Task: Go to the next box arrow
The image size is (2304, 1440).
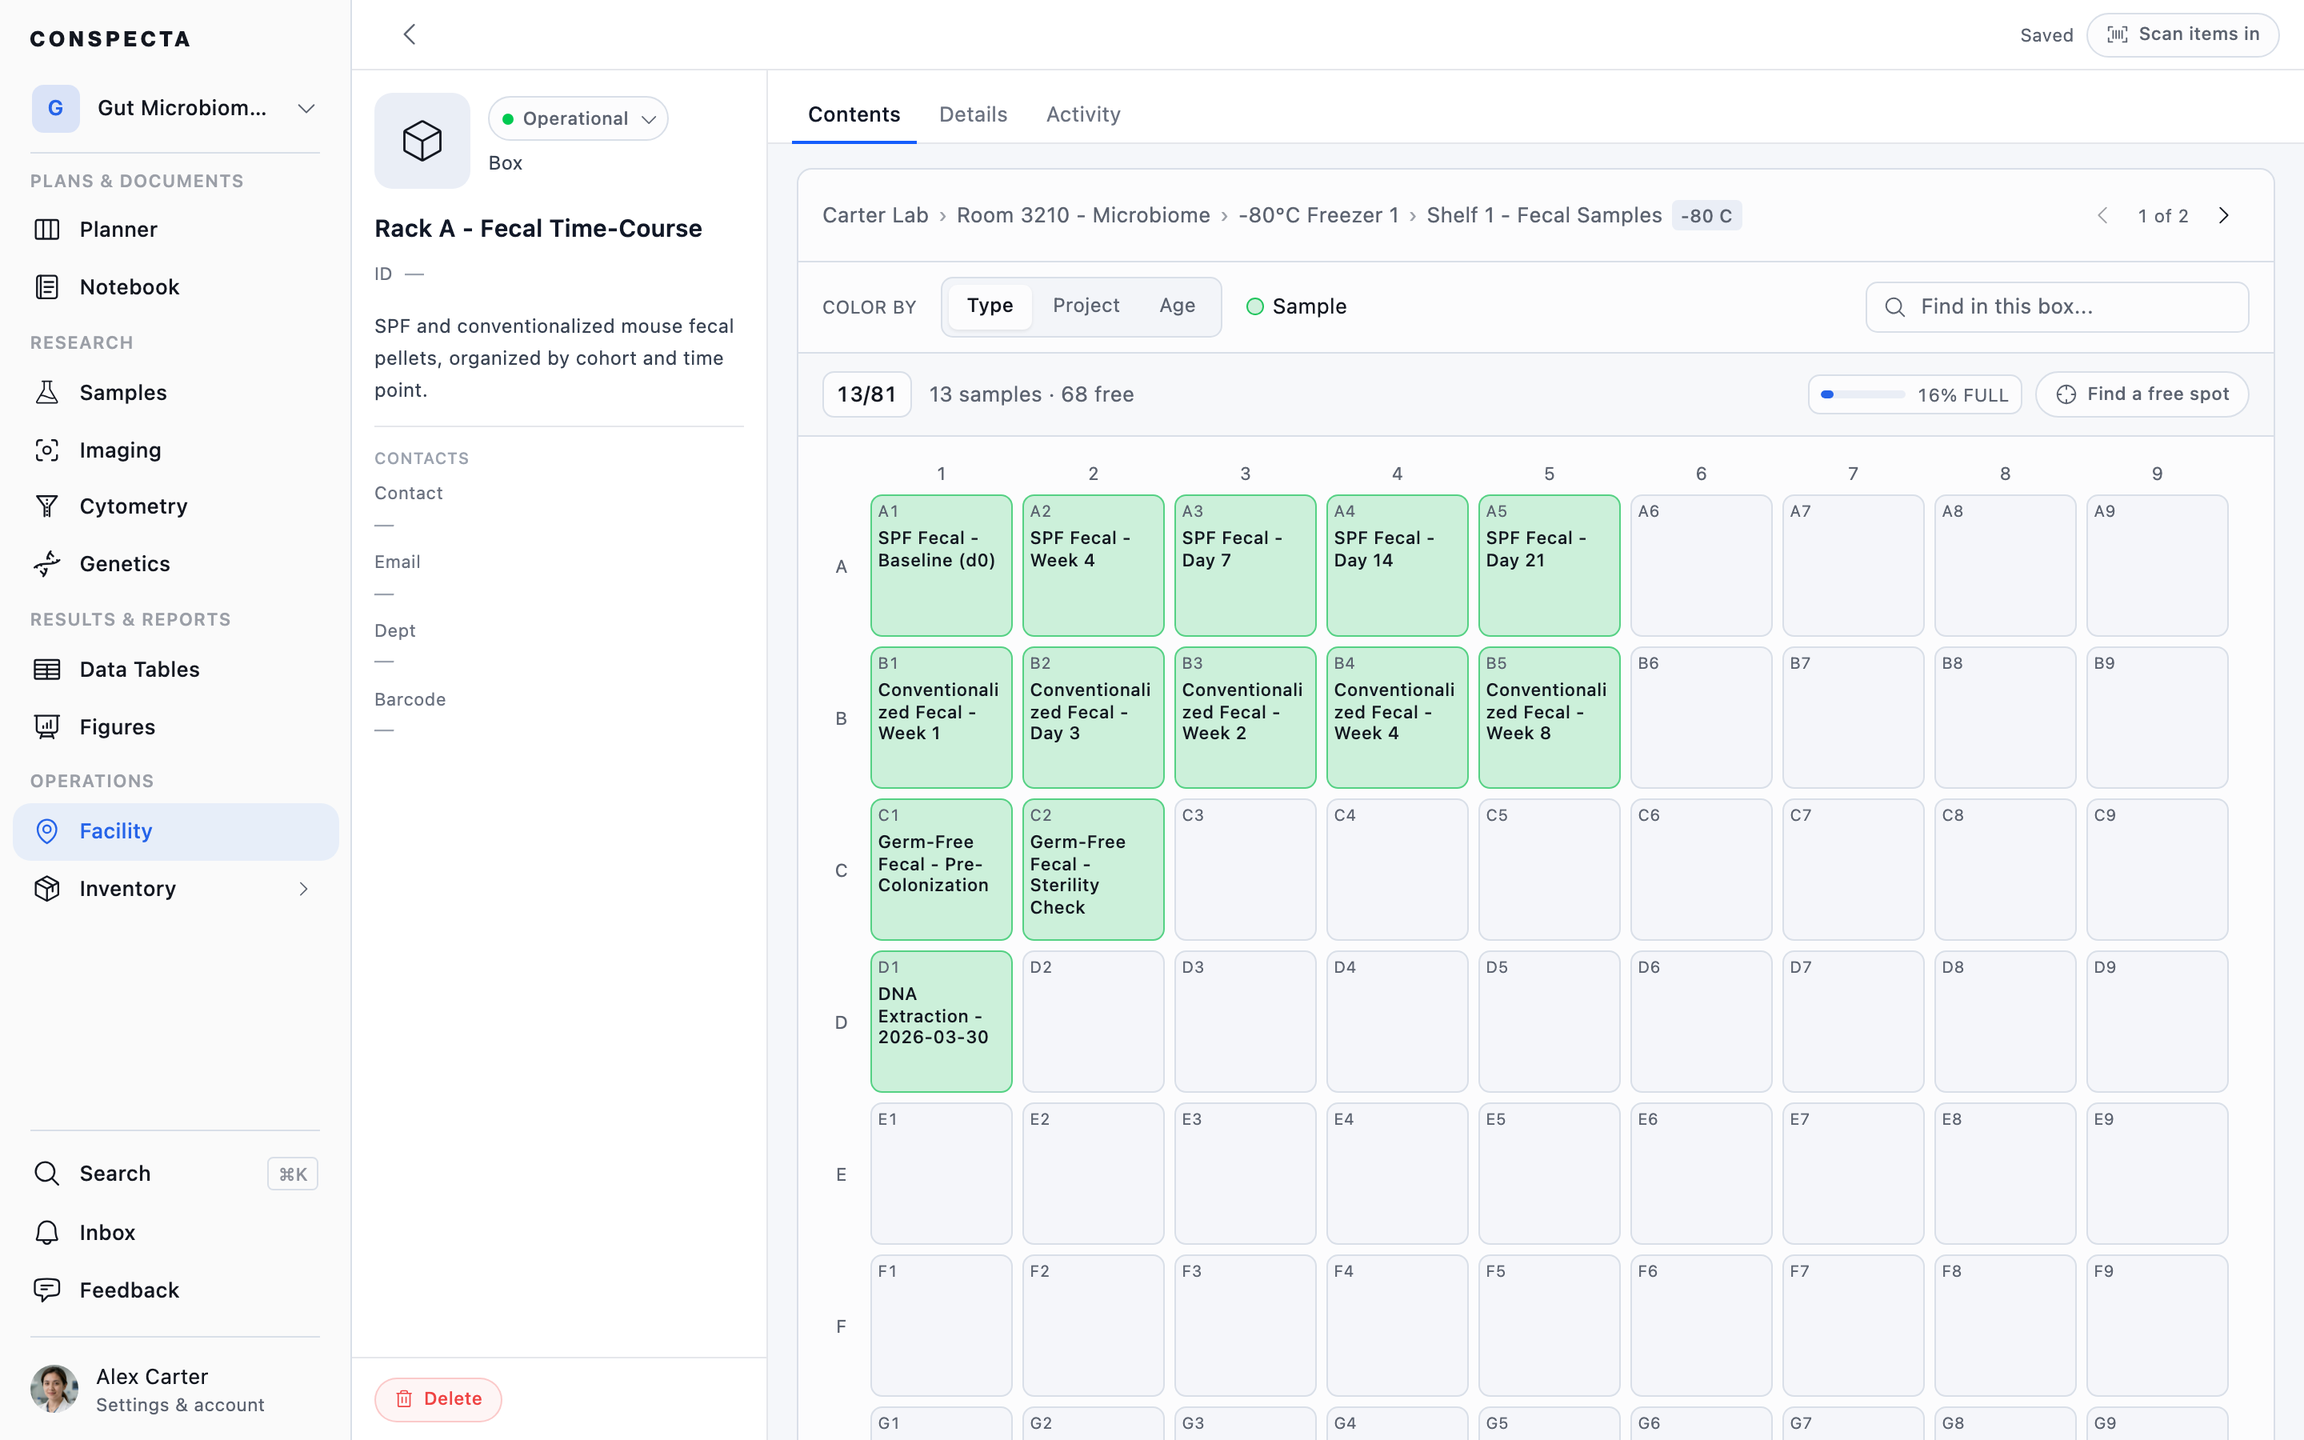Action: (2224, 216)
